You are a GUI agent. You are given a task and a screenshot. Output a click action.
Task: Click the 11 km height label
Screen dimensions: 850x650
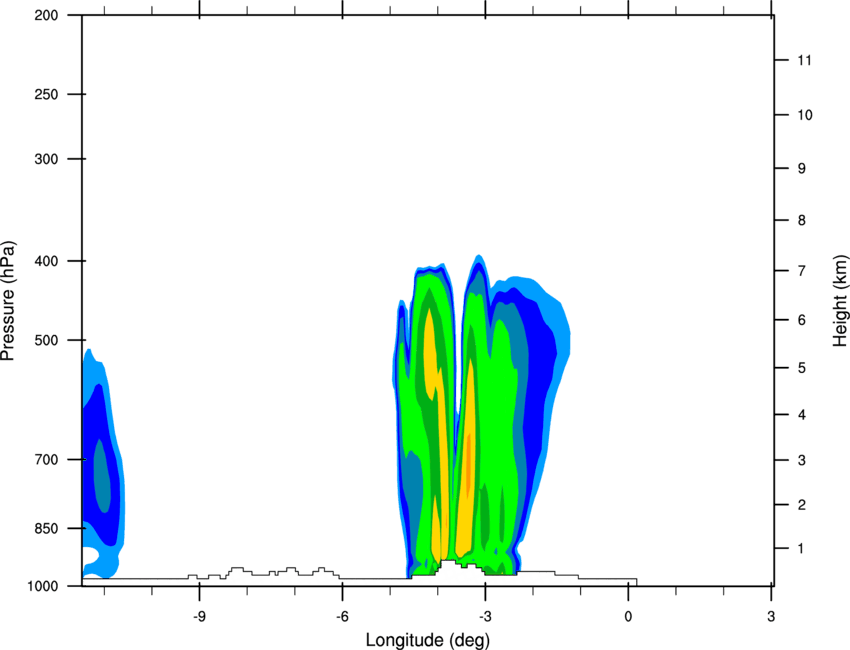[805, 60]
